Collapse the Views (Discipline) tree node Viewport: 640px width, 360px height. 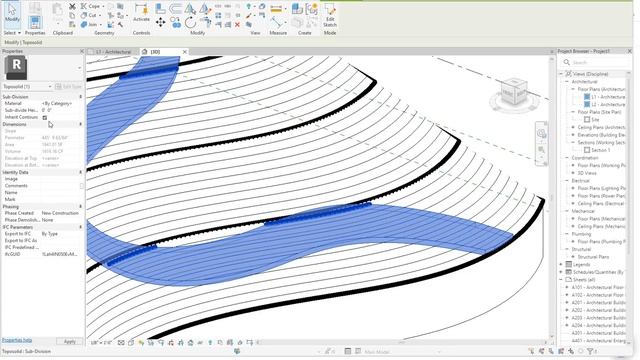tap(561, 74)
